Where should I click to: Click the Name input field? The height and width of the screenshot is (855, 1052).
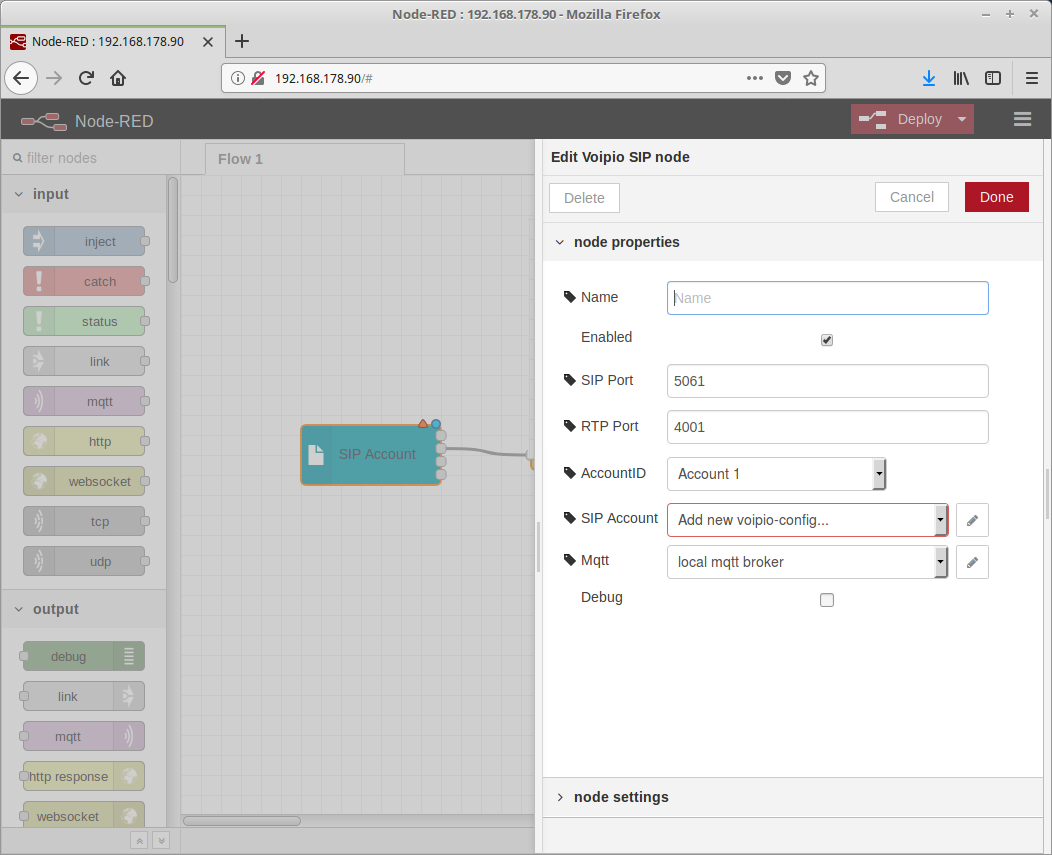tap(827, 298)
